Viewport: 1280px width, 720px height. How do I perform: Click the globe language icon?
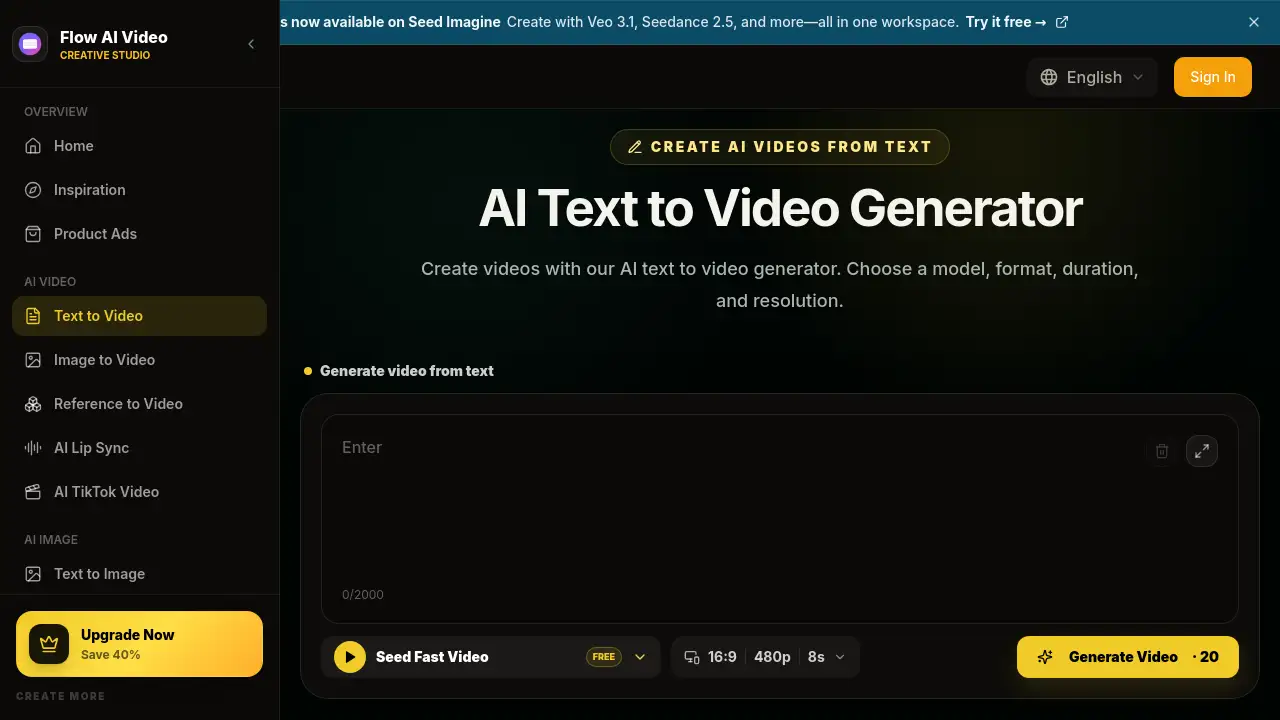pos(1049,77)
